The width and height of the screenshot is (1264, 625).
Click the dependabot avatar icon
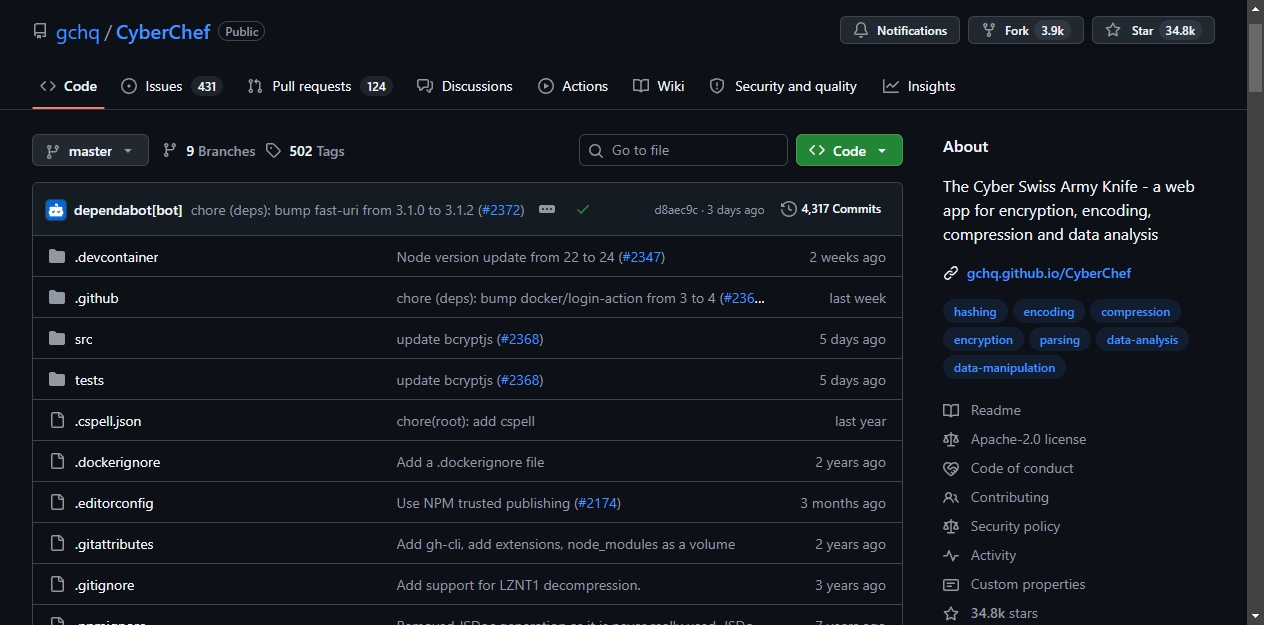56,210
